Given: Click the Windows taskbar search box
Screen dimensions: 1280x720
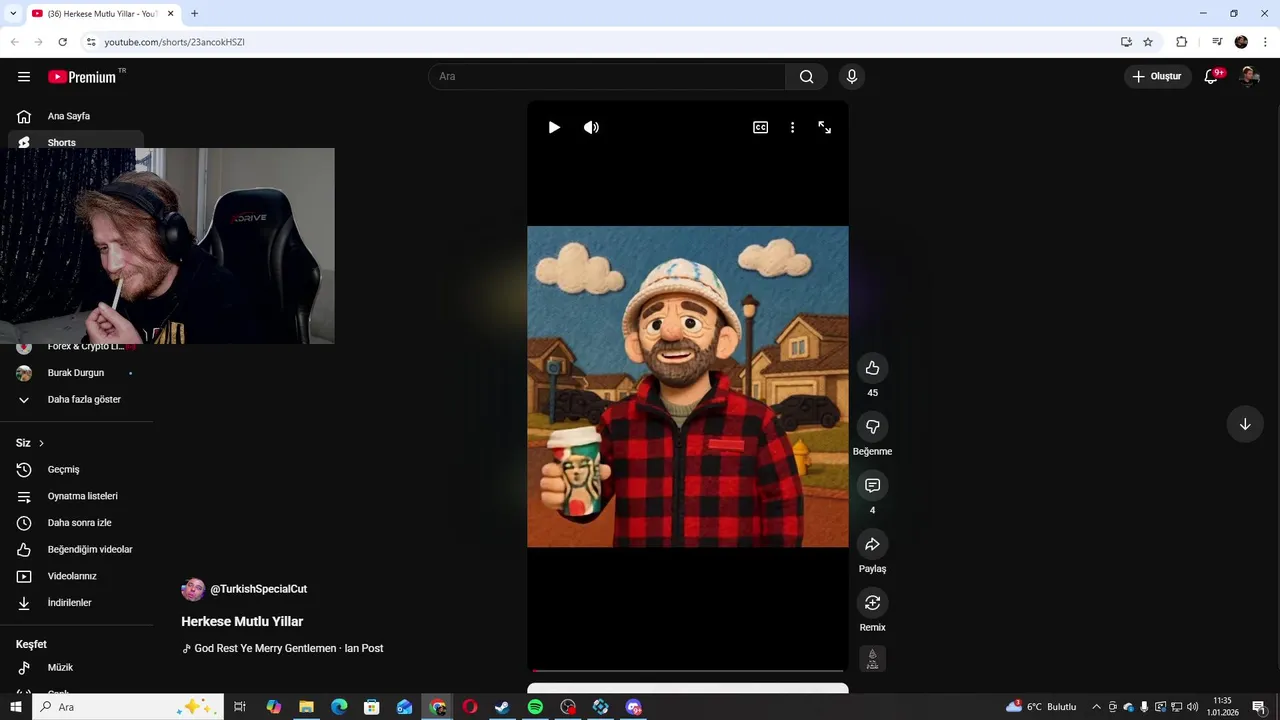Looking at the screenshot, I should click(x=127, y=707).
